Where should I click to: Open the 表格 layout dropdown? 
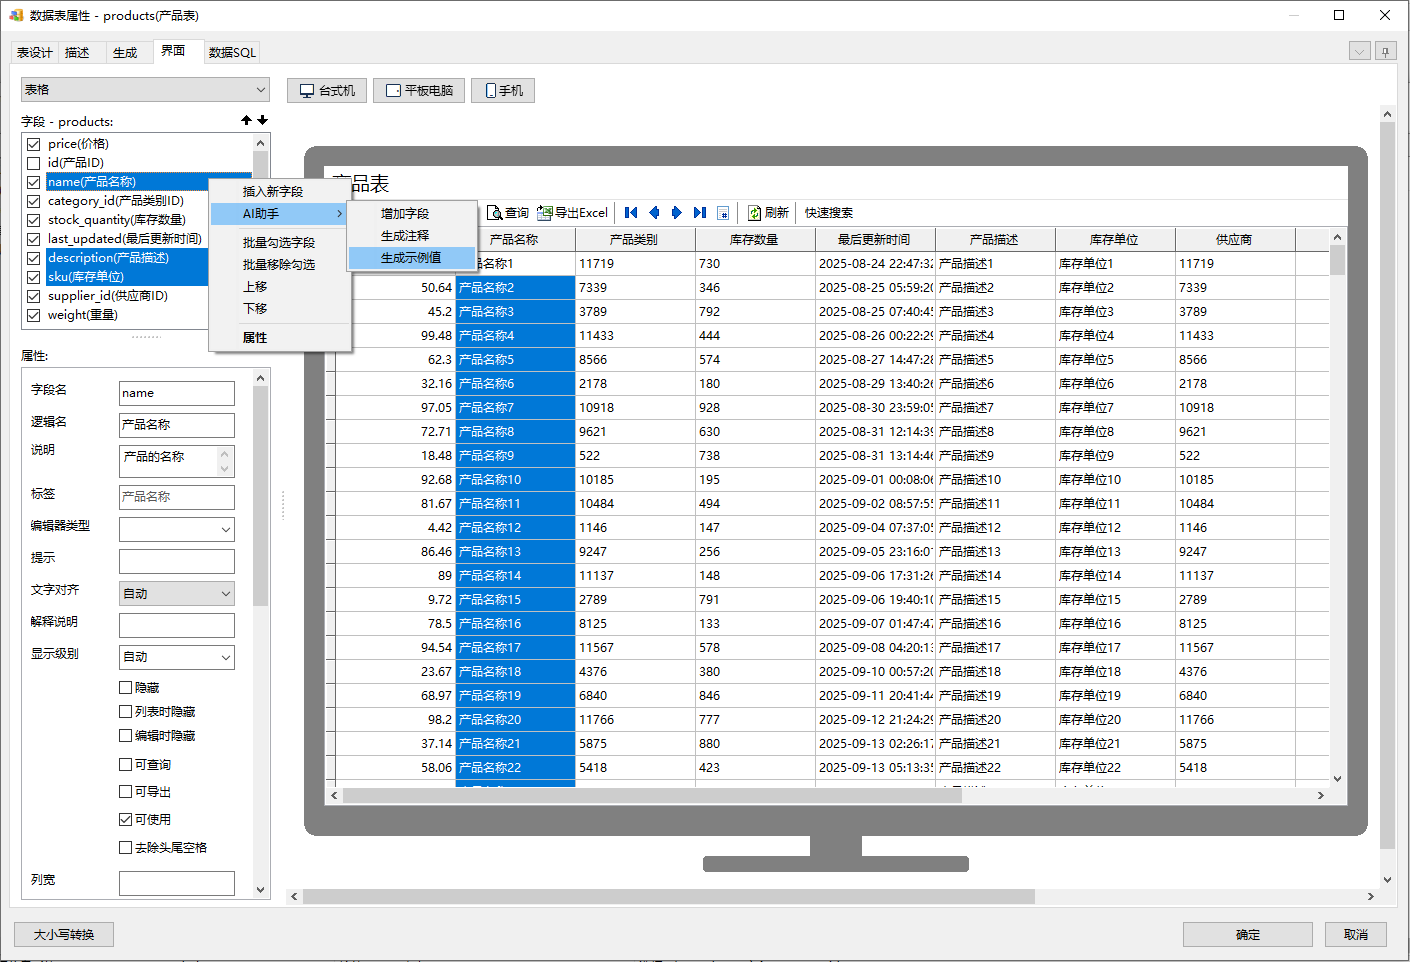click(145, 90)
